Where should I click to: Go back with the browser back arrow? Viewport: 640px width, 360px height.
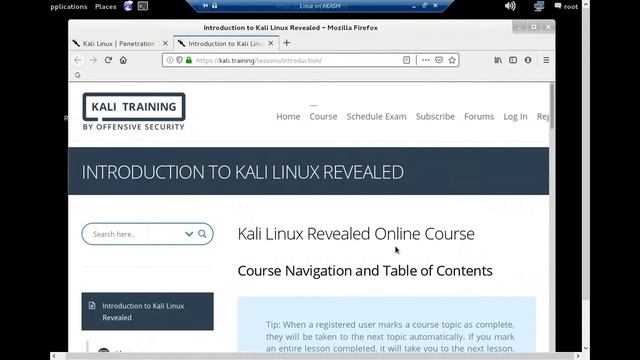[78, 60]
